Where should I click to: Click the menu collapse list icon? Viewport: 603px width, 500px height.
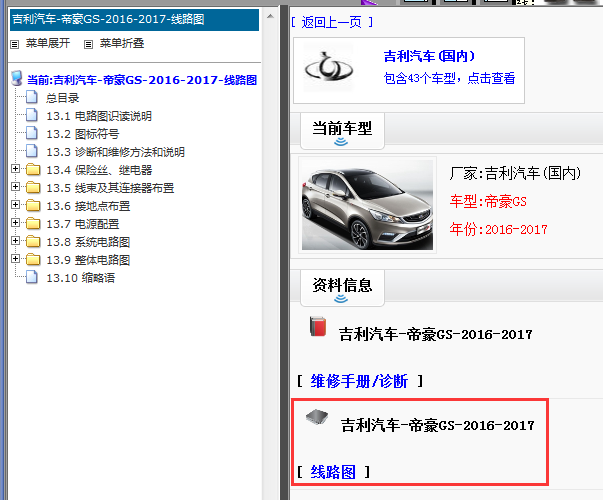pyautogui.click(x=88, y=44)
